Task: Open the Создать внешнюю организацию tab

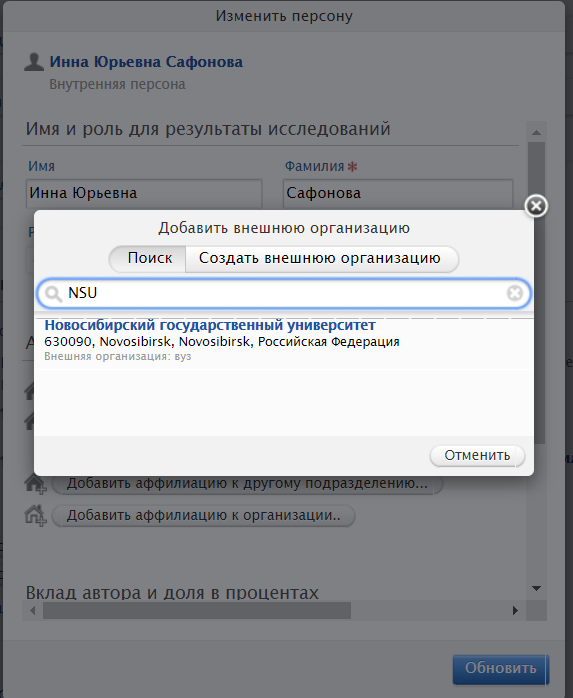Action: pos(321,258)
